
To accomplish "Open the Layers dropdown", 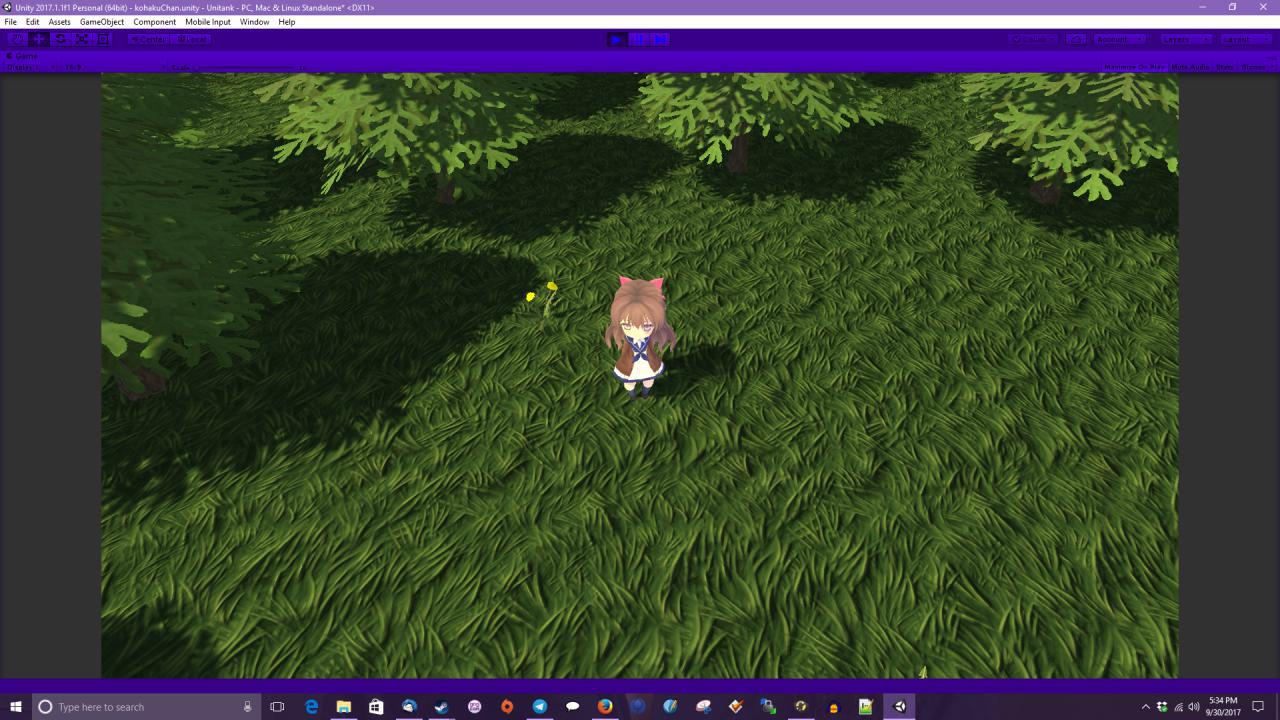I will click(1184, 39).
